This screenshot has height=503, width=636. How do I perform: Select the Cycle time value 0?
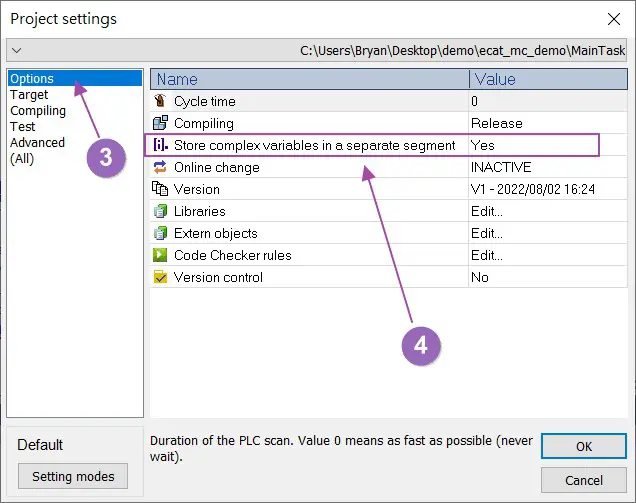click(474, 101)
